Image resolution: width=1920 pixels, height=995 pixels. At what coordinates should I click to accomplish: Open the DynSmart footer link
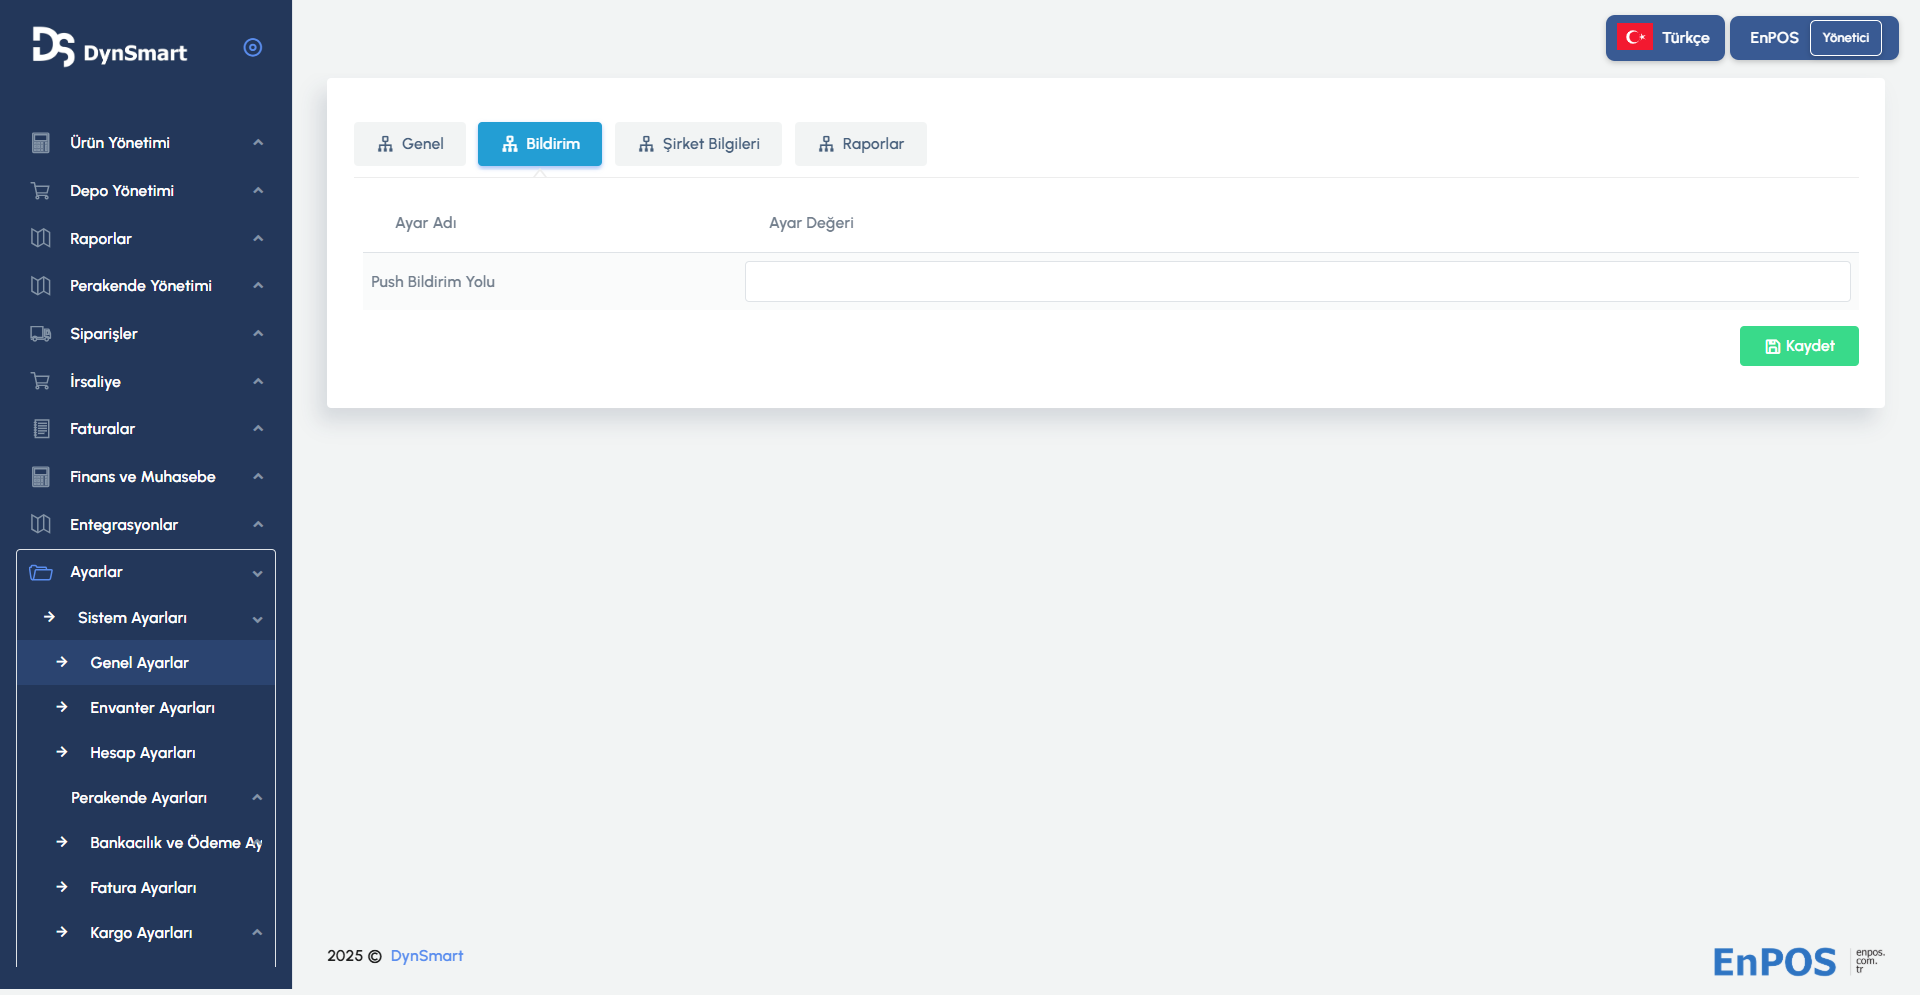click(426, 956)
